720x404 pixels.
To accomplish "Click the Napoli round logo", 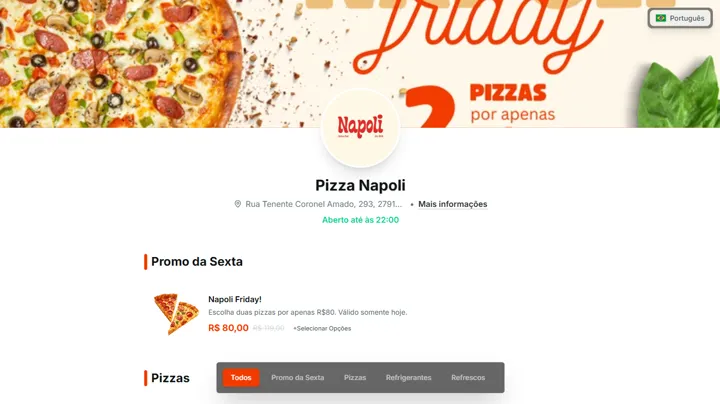I will pyautogui.click(x=360, y=128).
